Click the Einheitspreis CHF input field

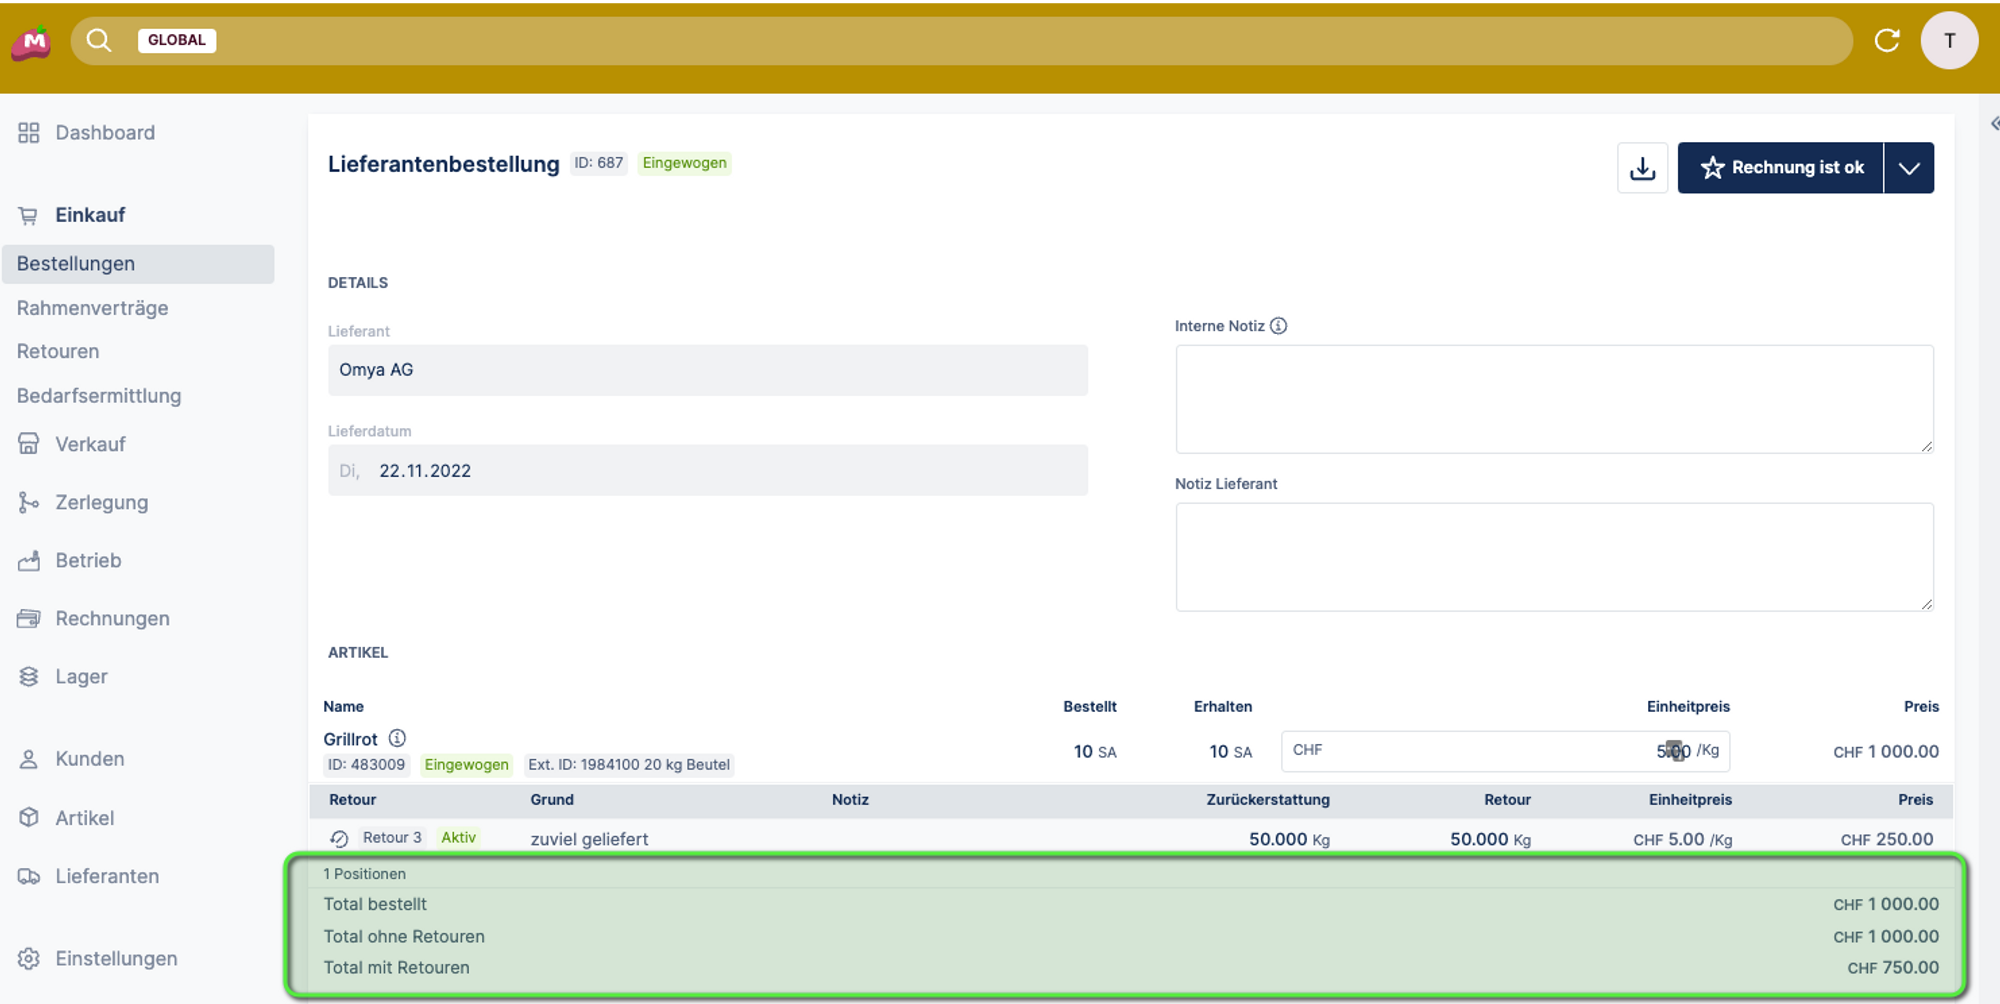coord(1480,751)
